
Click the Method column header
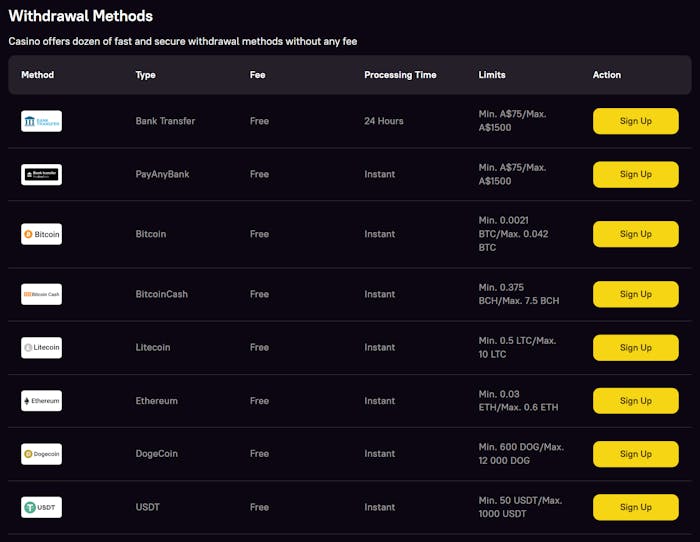tap(38, 75)
